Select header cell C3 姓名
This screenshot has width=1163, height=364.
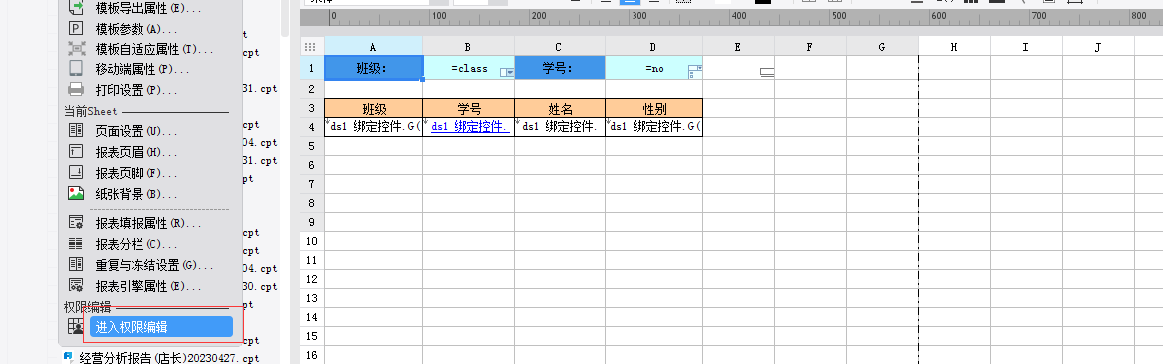pos(560,108)
